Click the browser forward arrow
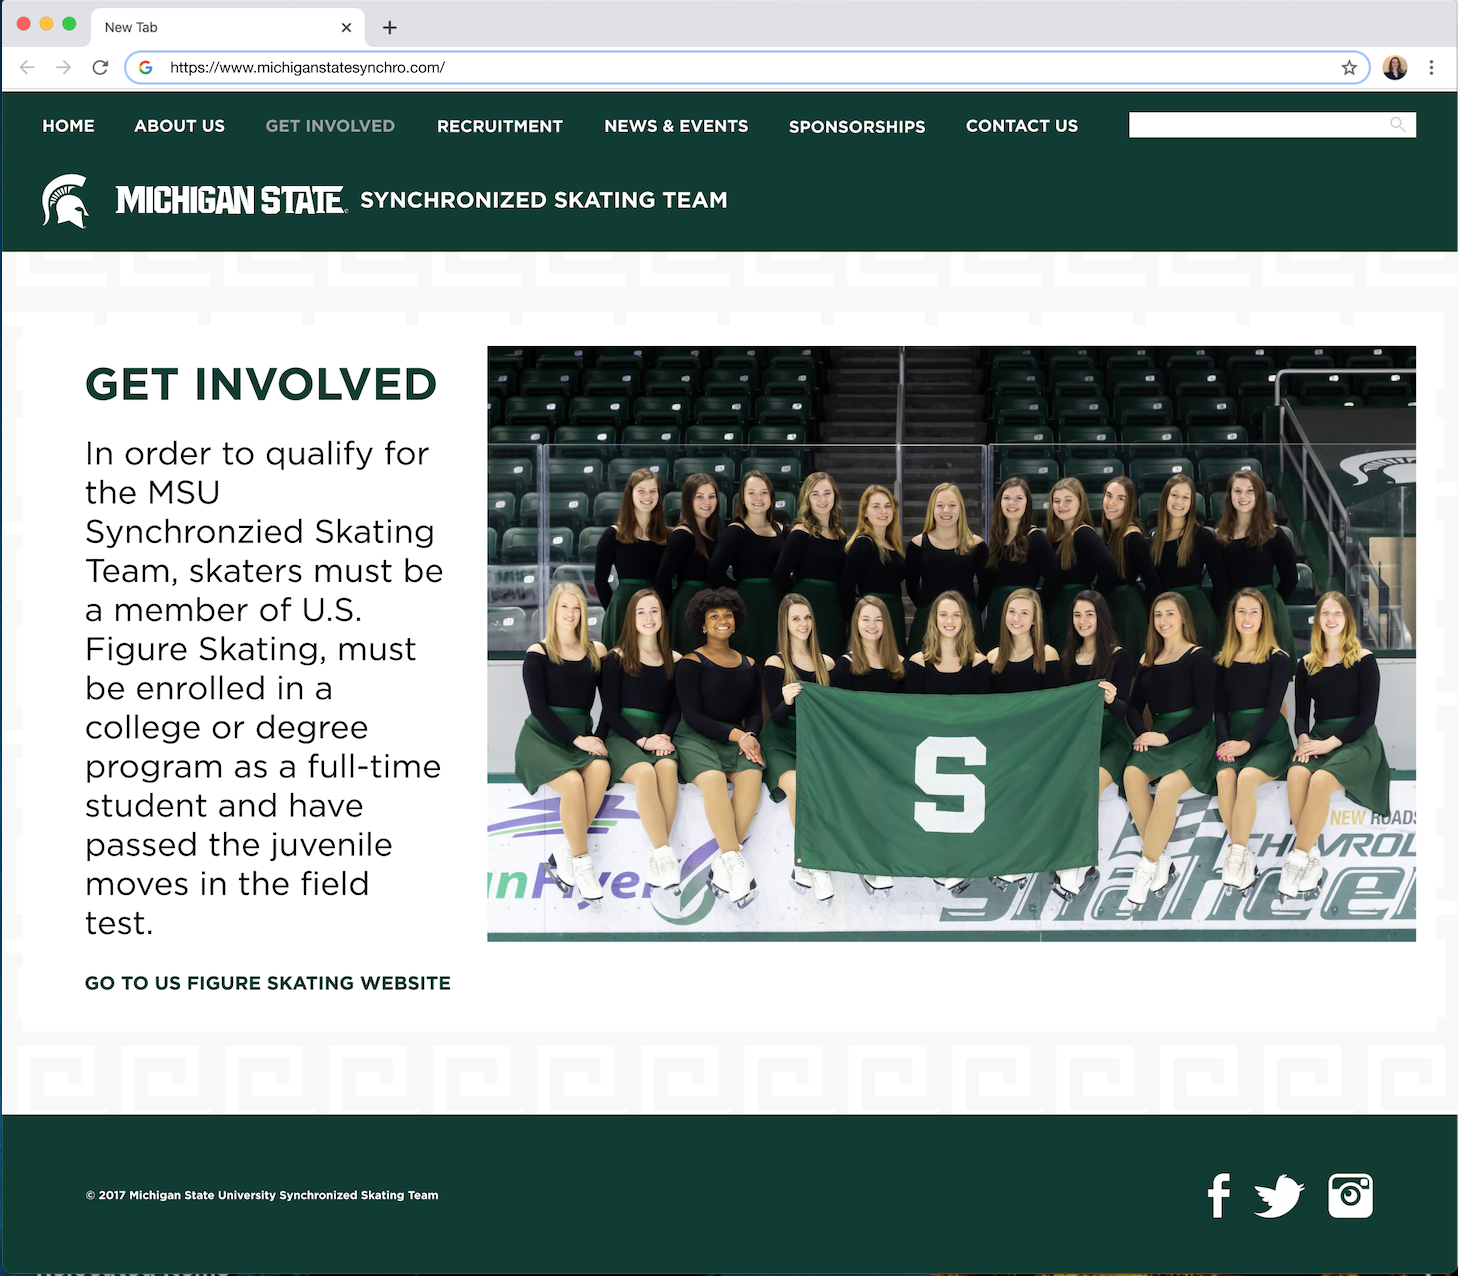Screen dimensions: 1458x1276 click(x=64, y=67)
